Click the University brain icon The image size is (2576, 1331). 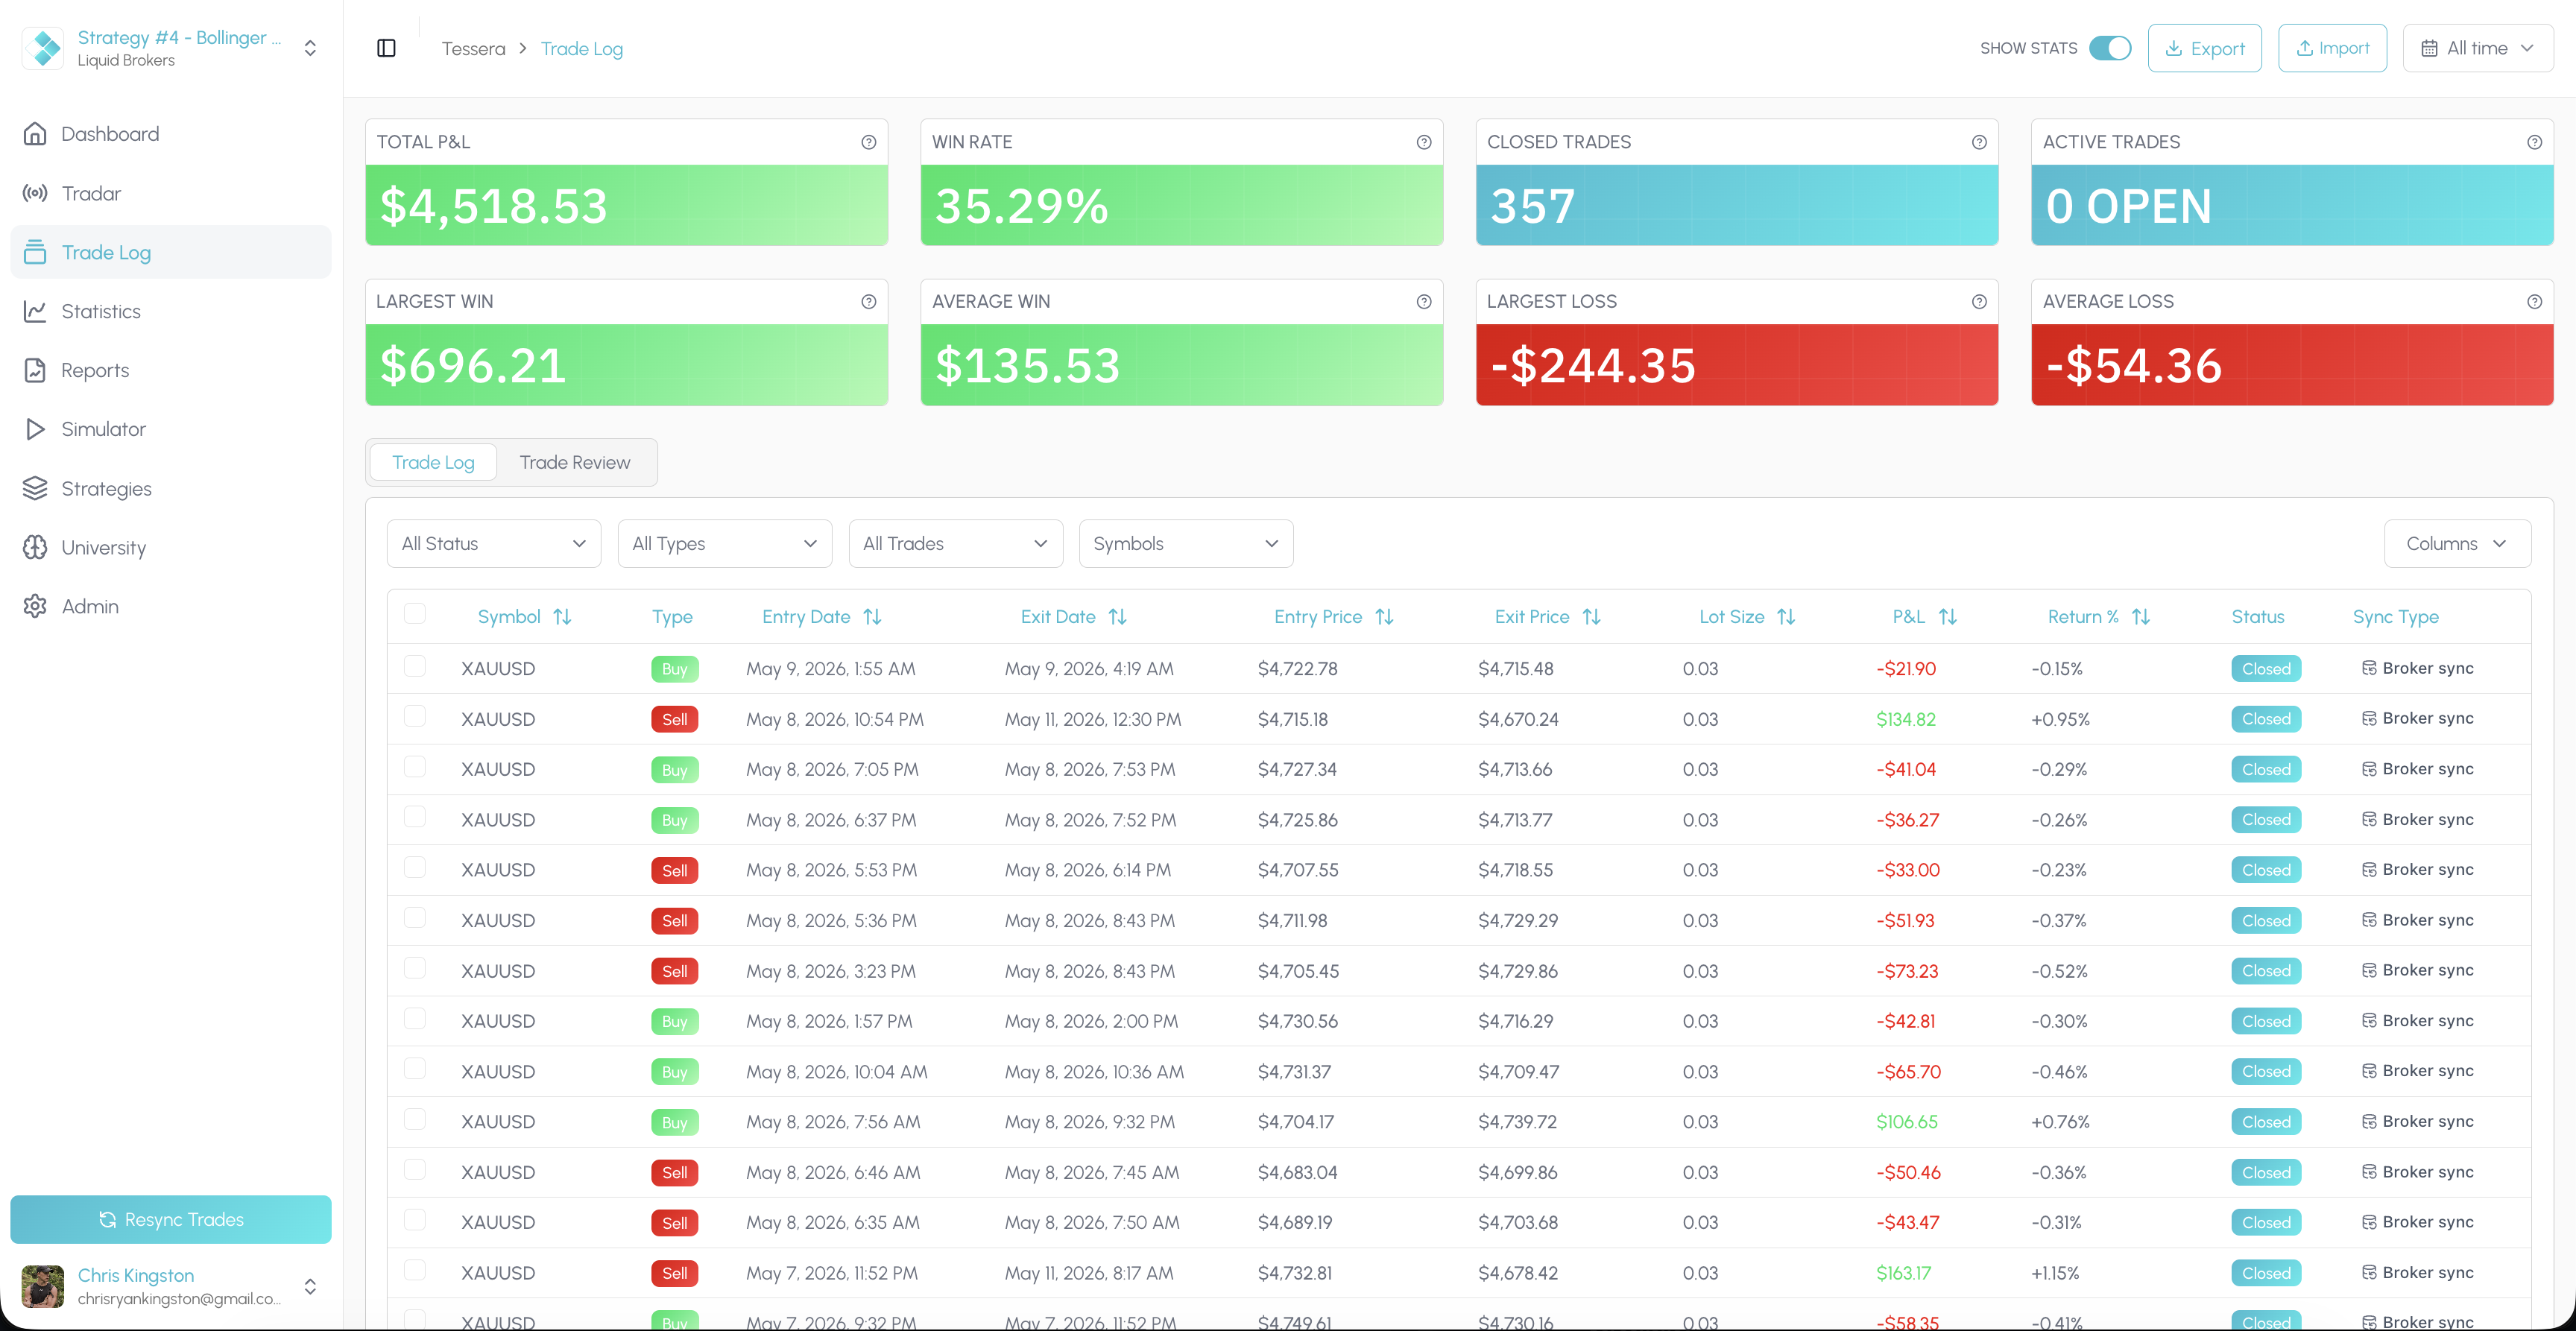pos(35,547)
